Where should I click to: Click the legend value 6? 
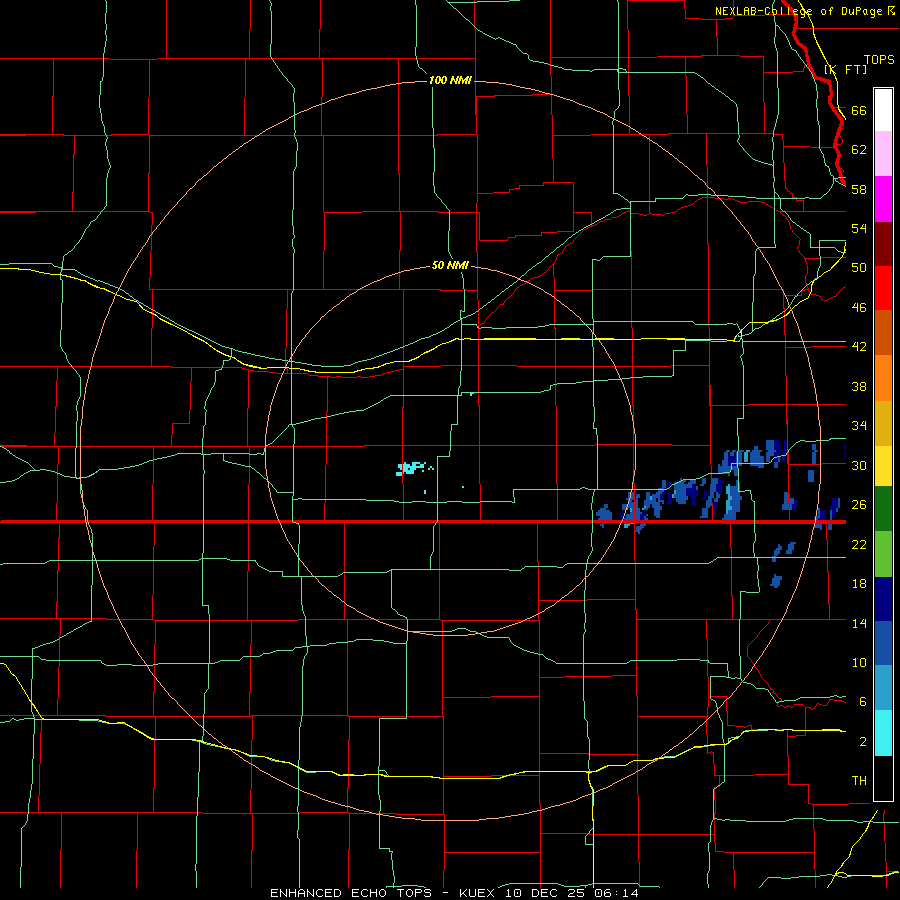point(863,701)
